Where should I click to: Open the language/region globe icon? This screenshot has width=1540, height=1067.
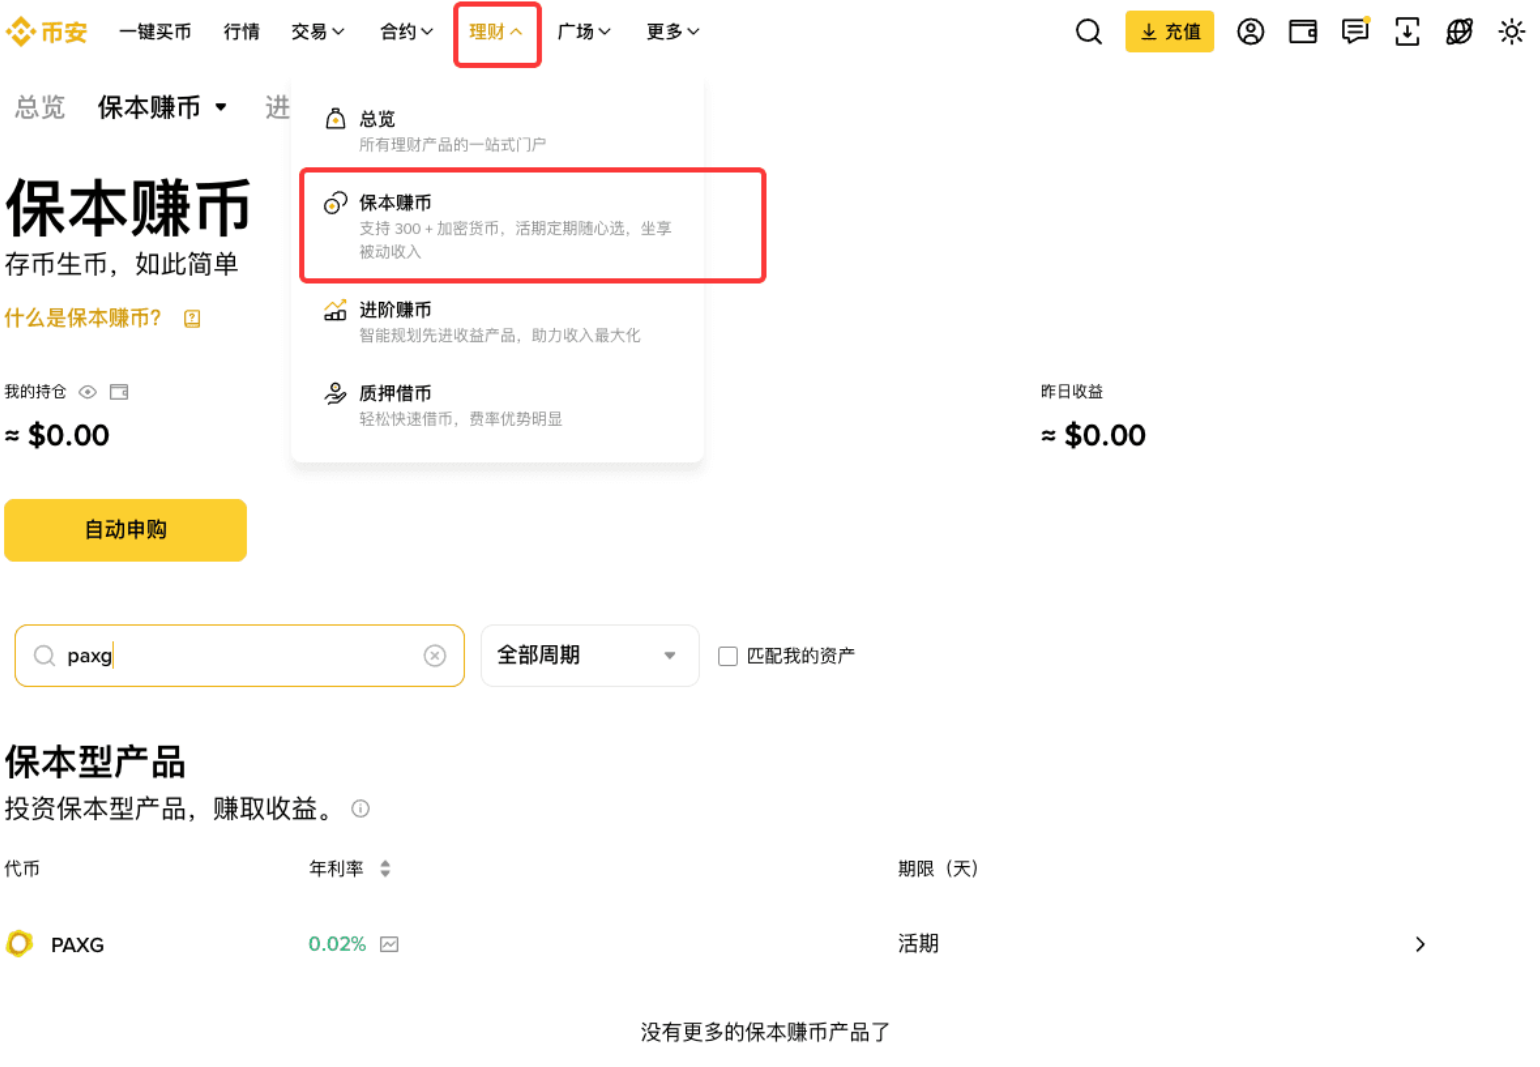(1459, 31)
